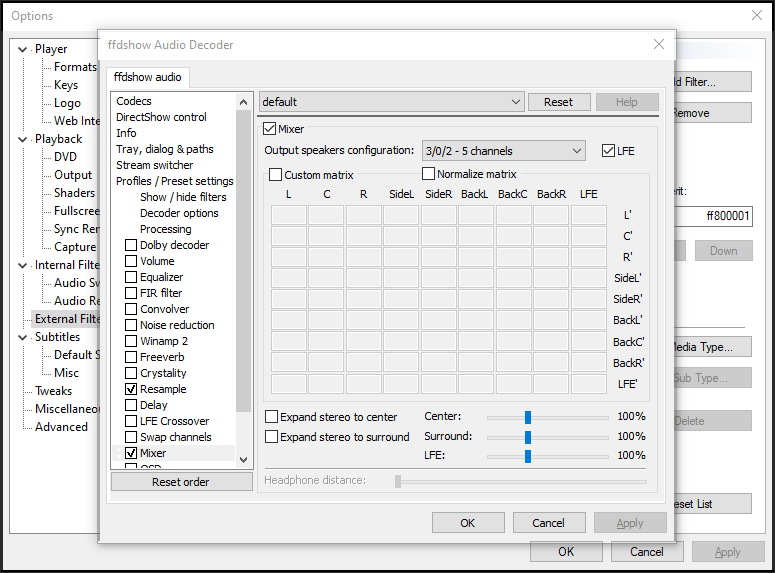Viewport: 775px width, 573px height.
Task: Tick the Crystality checkbox
Action: tap(131, 373)
